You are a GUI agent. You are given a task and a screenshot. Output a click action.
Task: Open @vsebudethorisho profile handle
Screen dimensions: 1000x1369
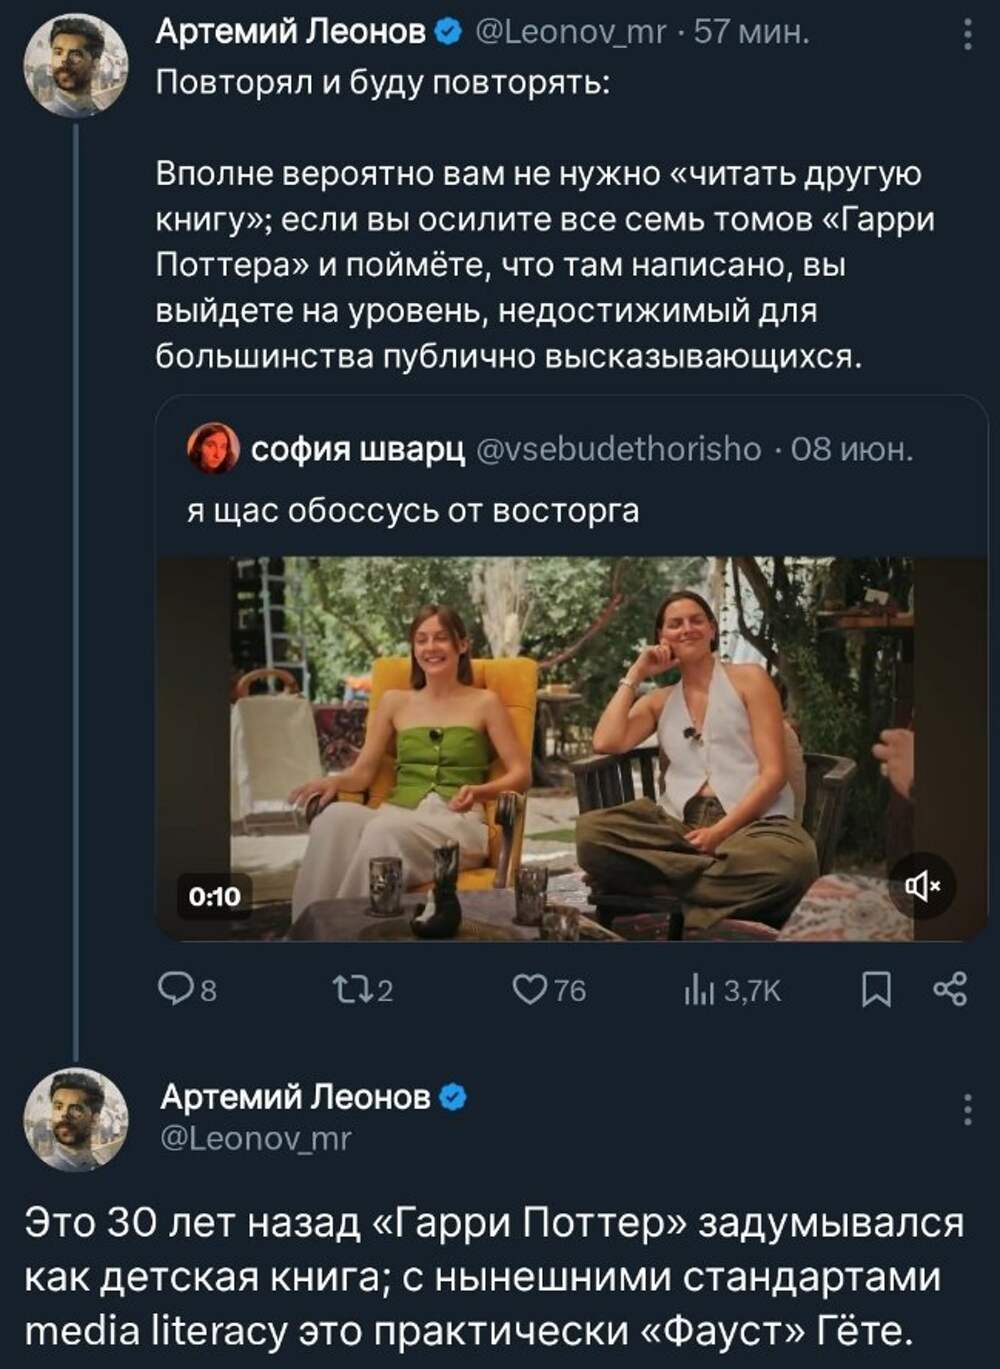click(x=619, y=449)
